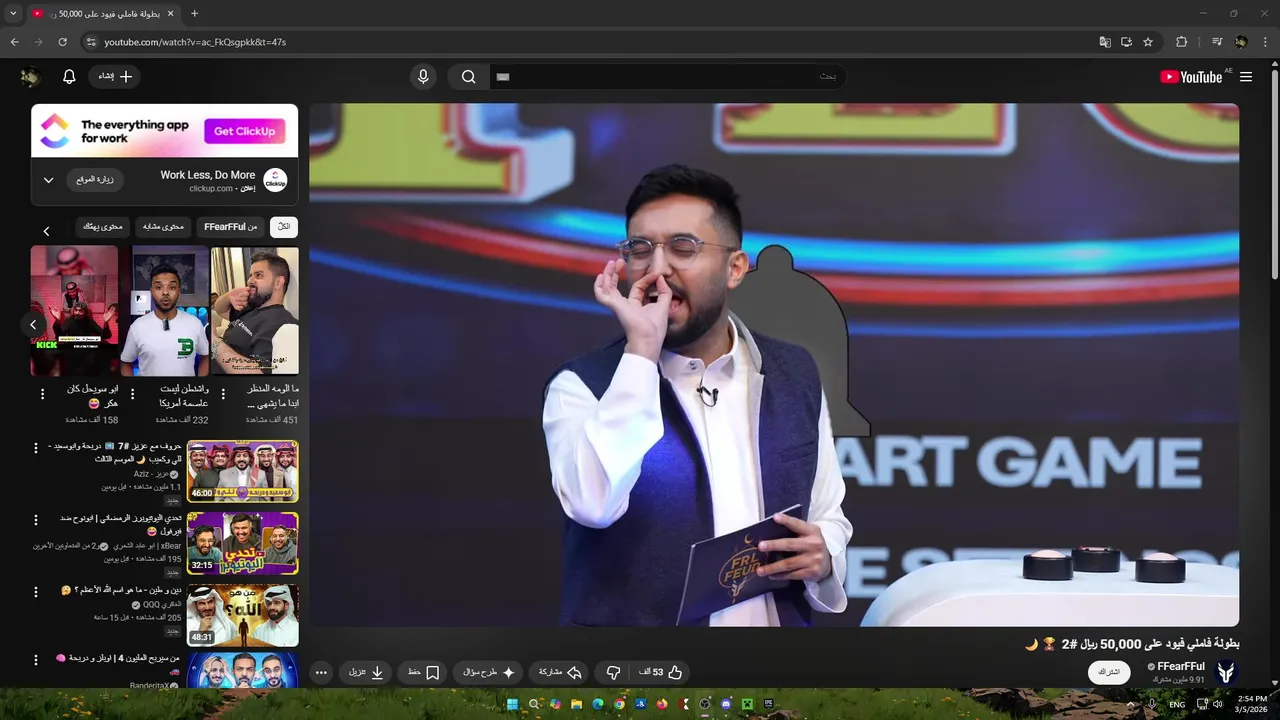Download the video with download button
The image size is (1280, 720).
click(366, 673)
